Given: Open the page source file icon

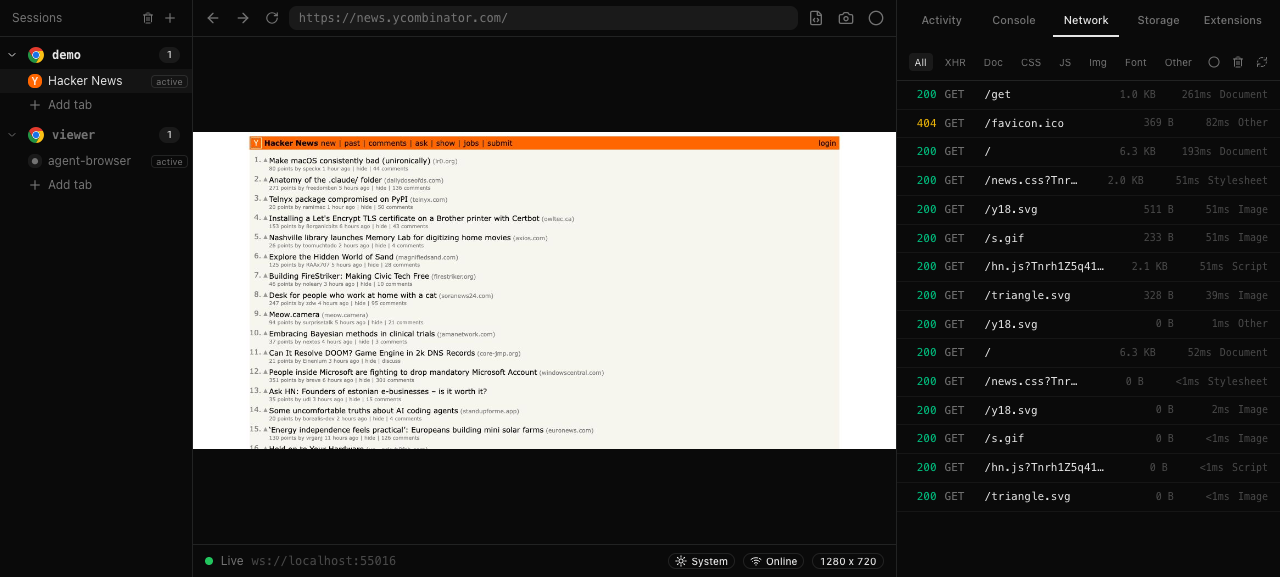Looking at the screenshot, I should pos(816,18).
